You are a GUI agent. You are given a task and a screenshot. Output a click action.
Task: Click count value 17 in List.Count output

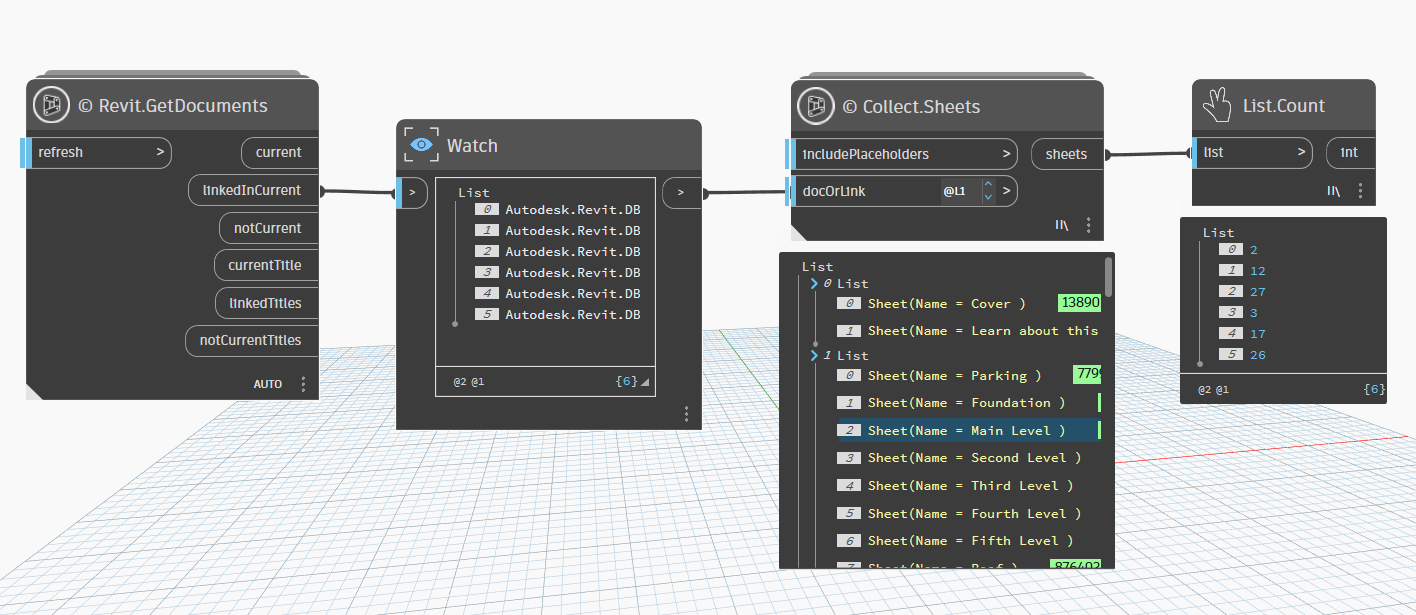click(1257, 334)
